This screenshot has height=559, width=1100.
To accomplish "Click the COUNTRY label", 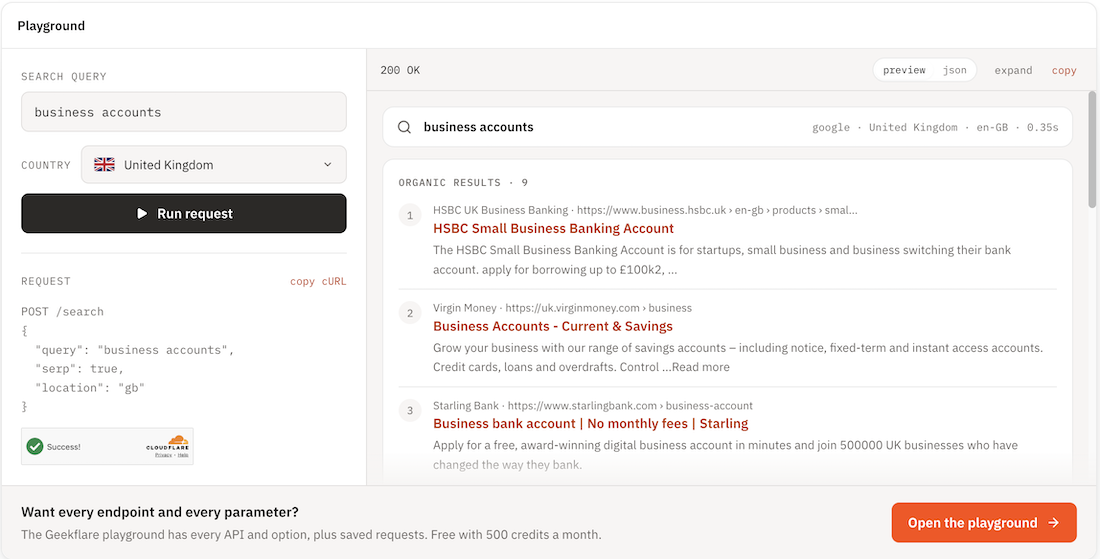I will [46, 166].
